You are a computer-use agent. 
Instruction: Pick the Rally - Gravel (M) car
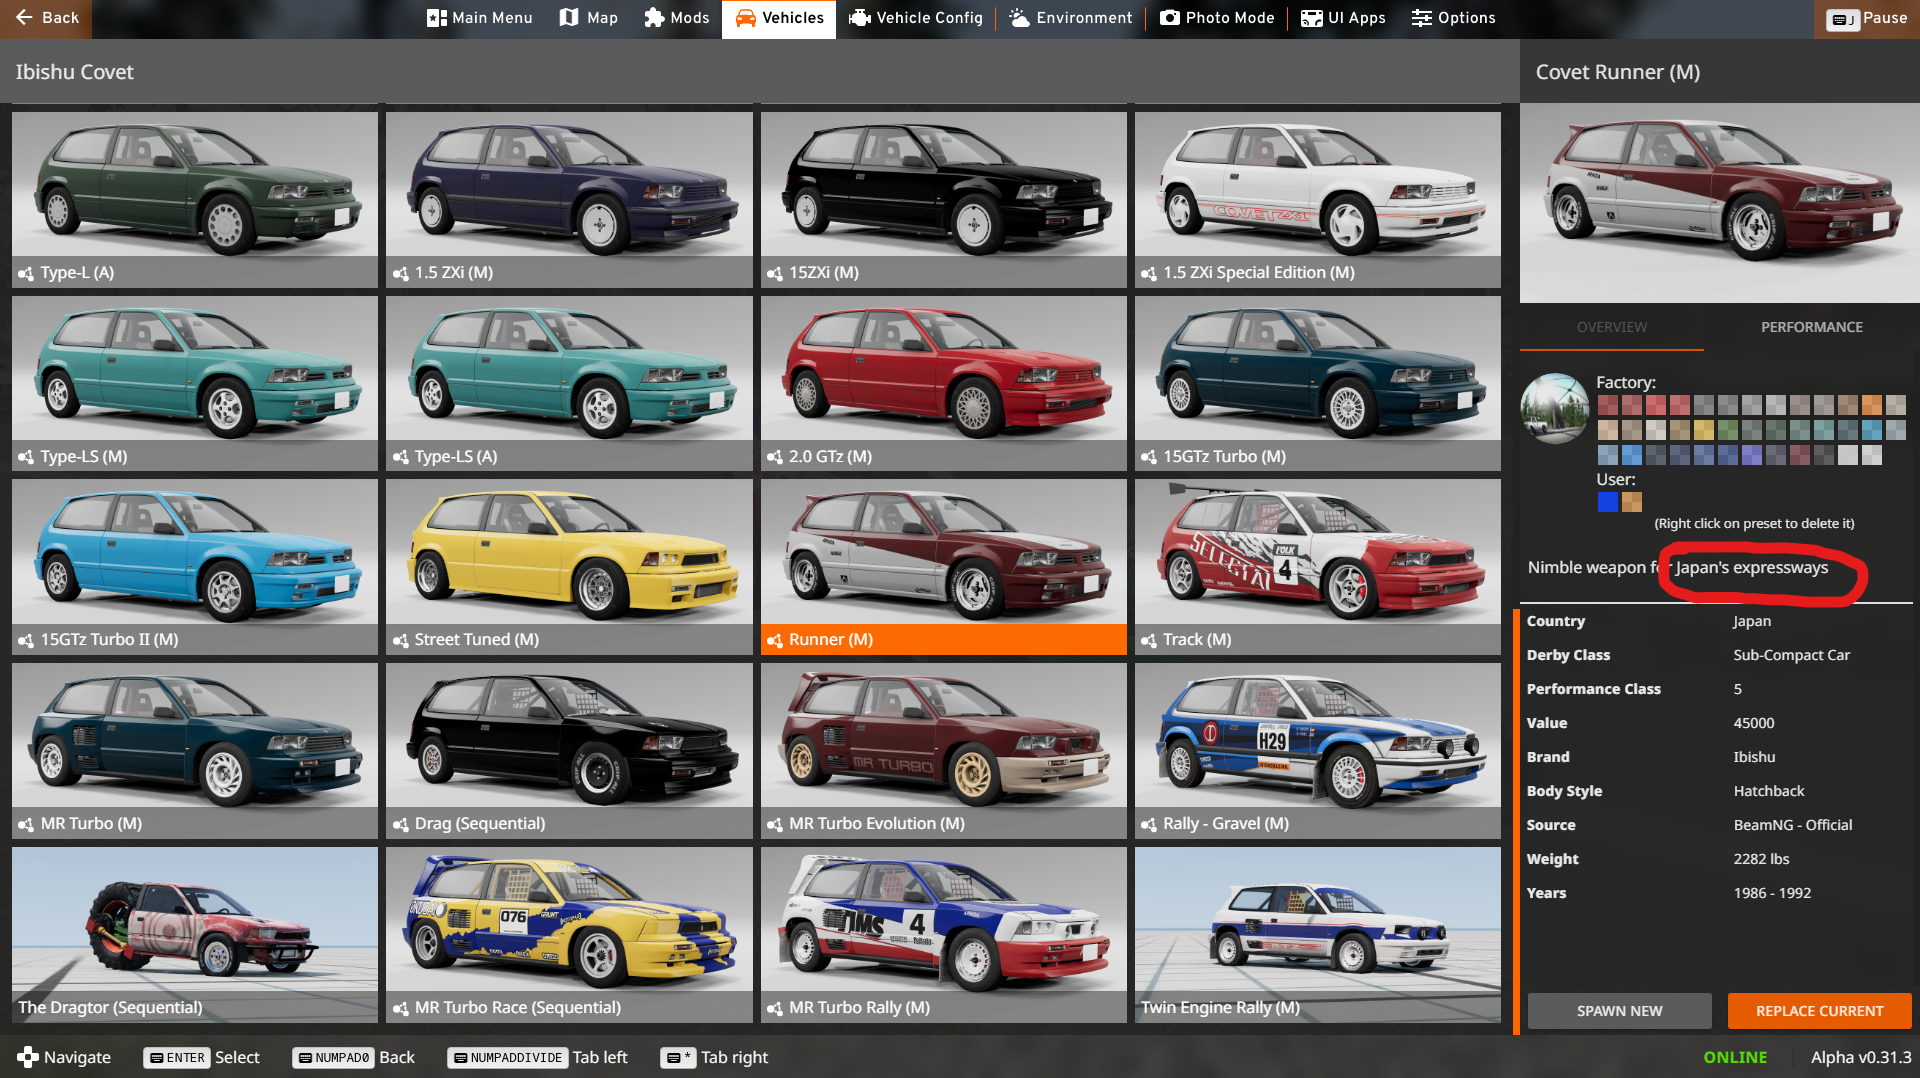point(1317,750)
